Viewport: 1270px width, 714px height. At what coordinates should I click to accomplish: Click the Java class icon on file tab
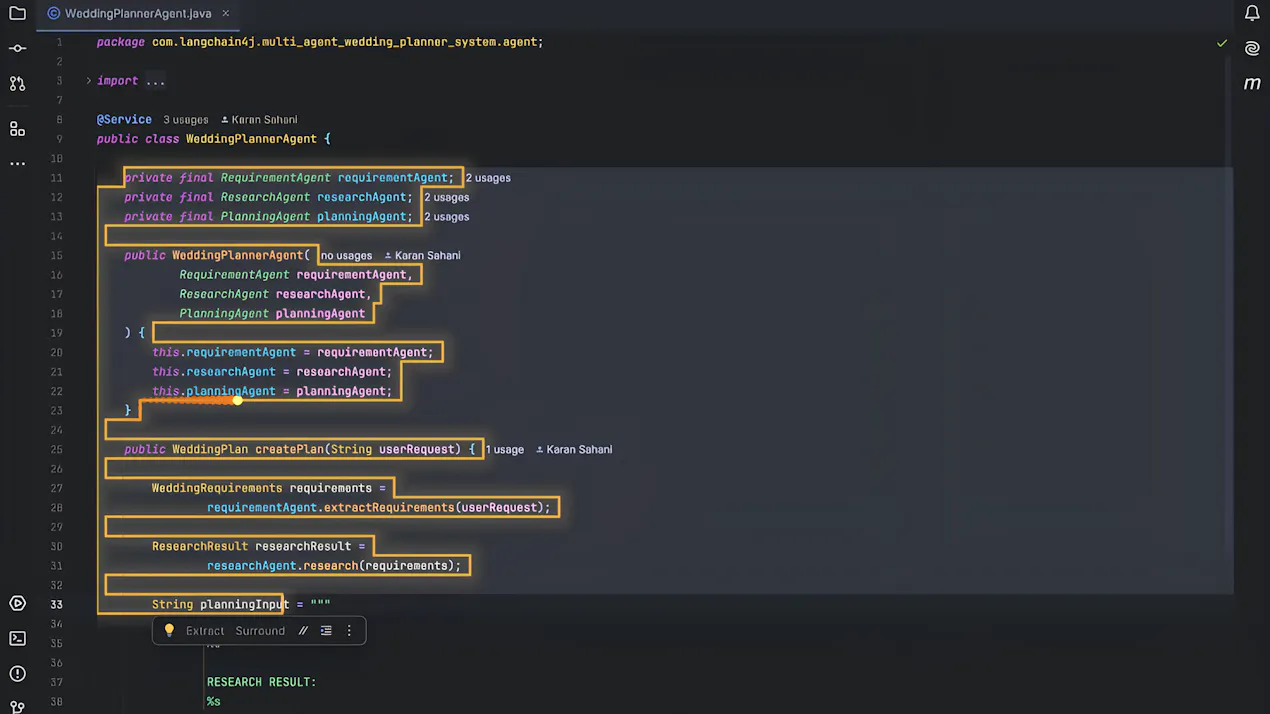coord(54,14)
